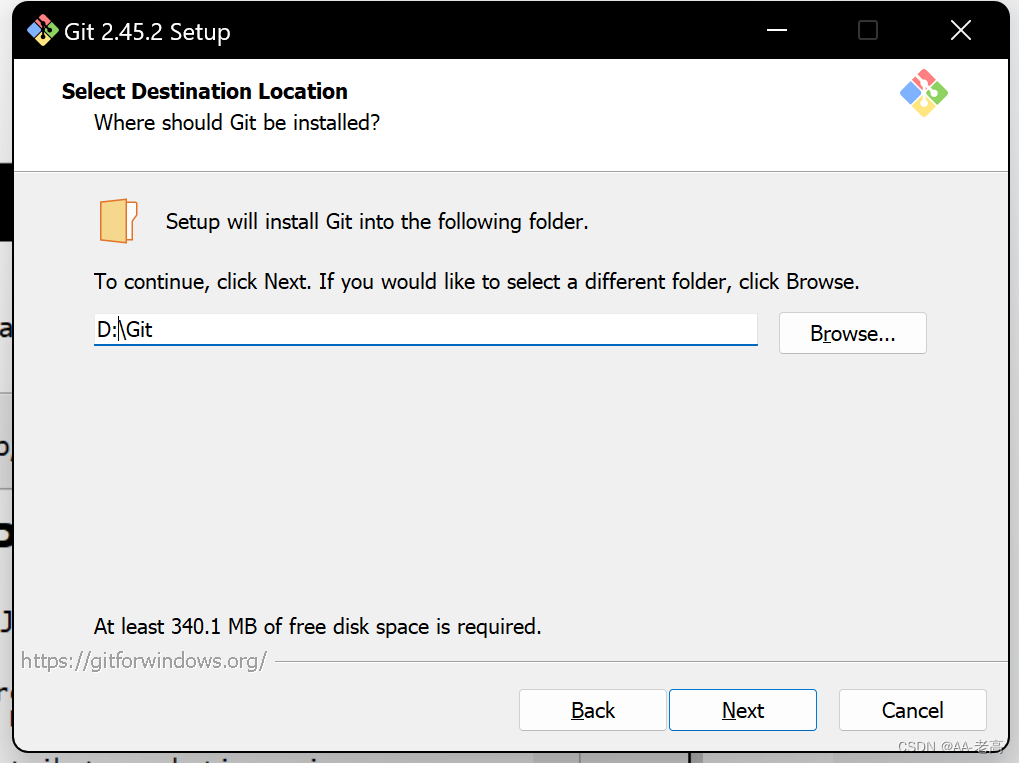Screen dimensions: 1019x763
Task: Click the Git icon in title bar
Action: pos(43,31)
